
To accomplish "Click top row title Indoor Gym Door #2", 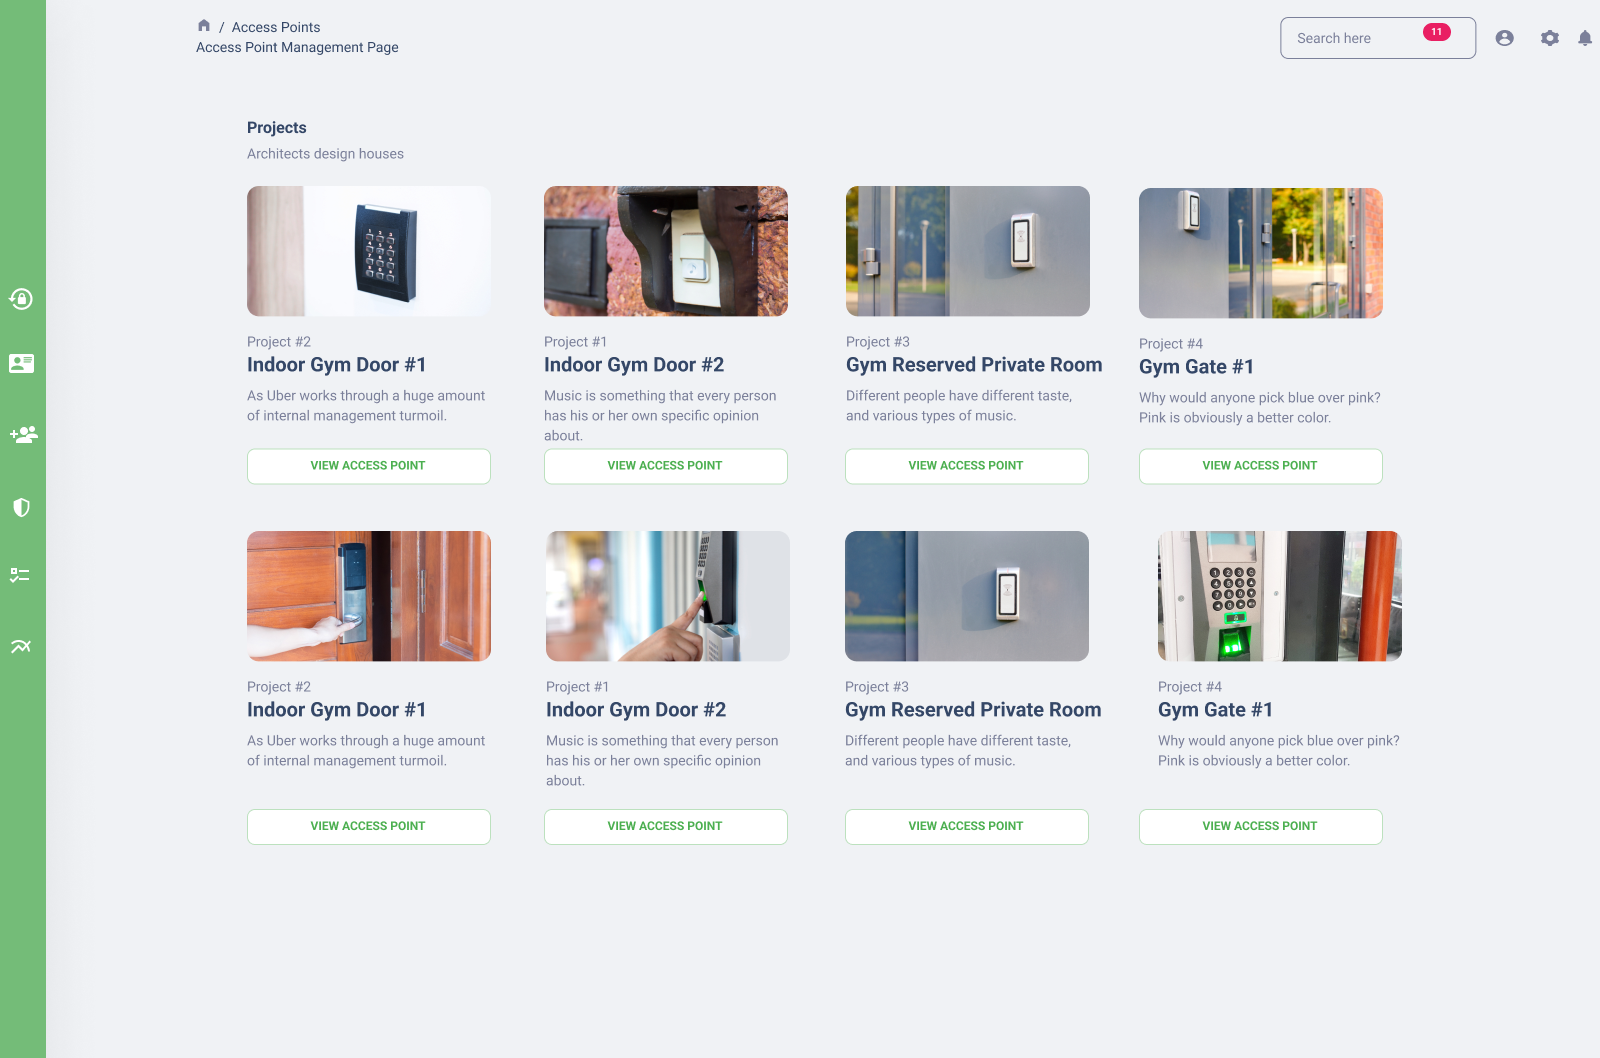I will click(634, 365).
